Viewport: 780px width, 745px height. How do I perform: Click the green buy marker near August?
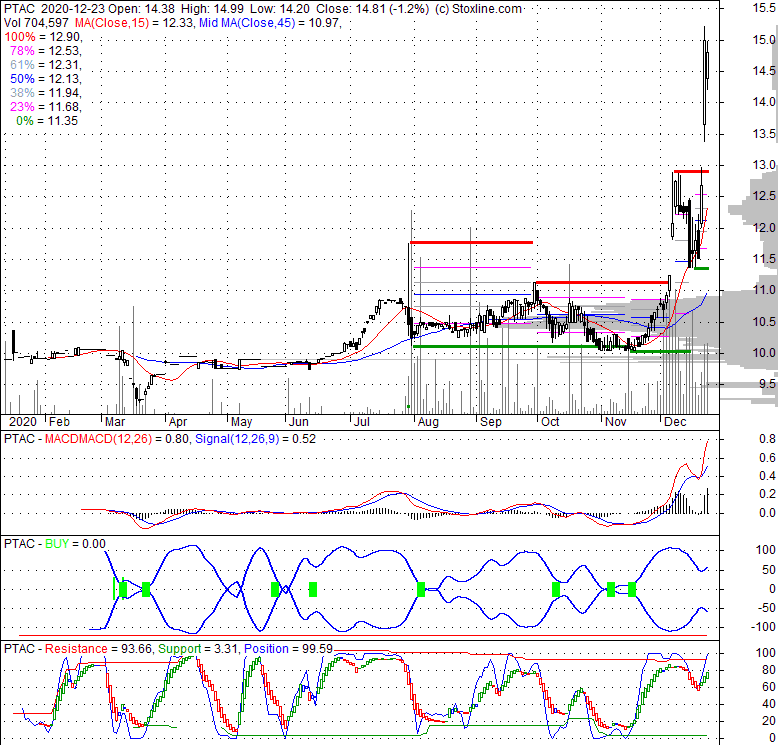[x=421, y=589]
